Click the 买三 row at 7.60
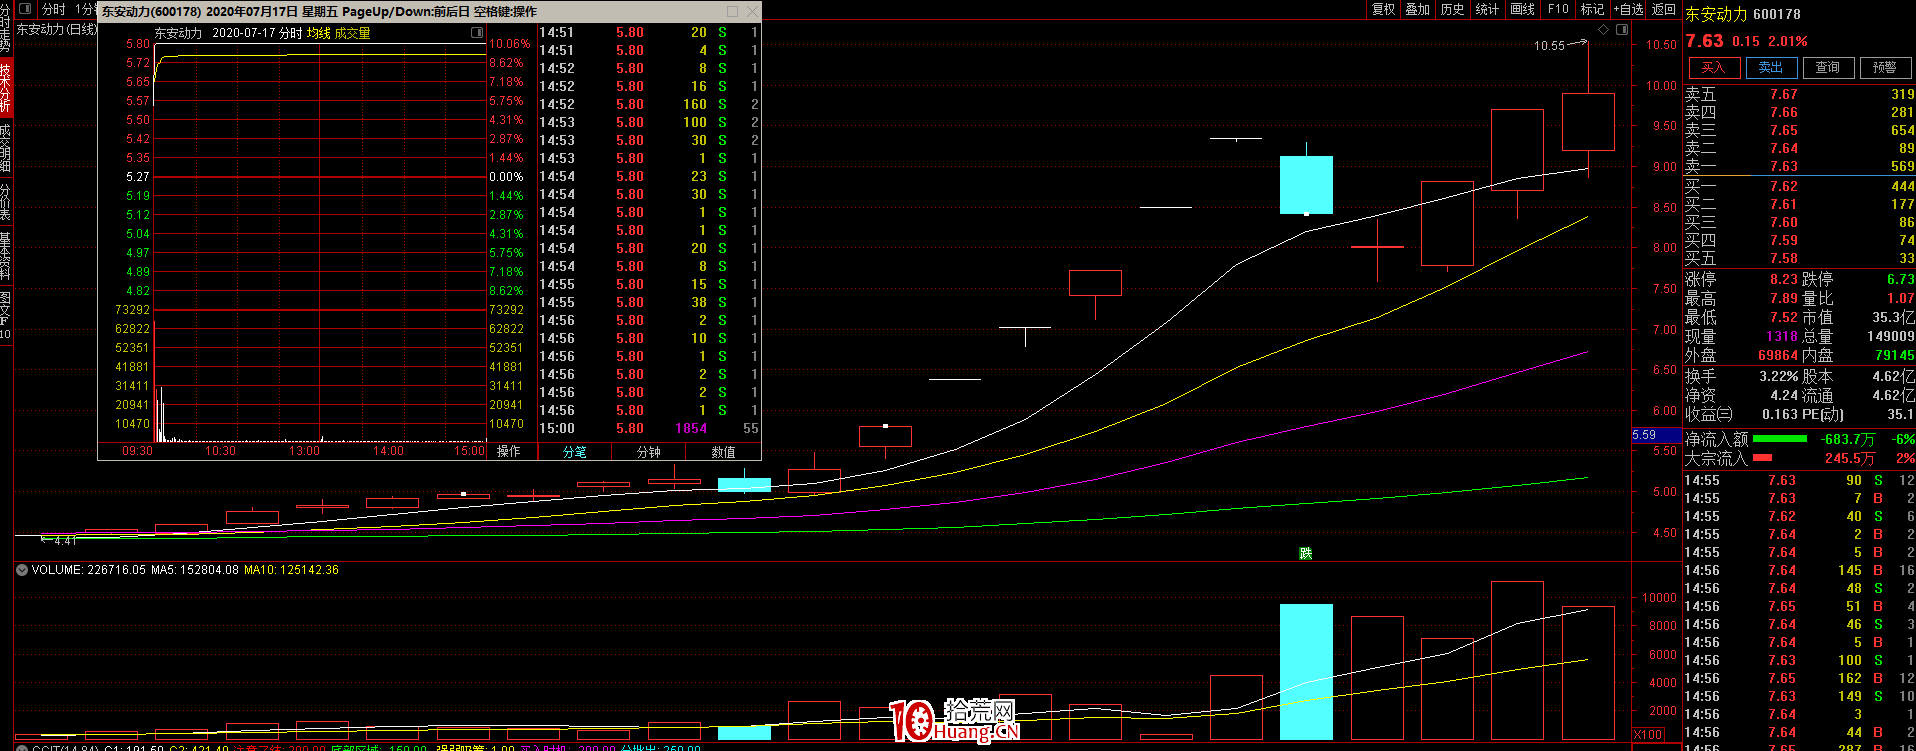1916x751 pixels. click(1799, 223)
